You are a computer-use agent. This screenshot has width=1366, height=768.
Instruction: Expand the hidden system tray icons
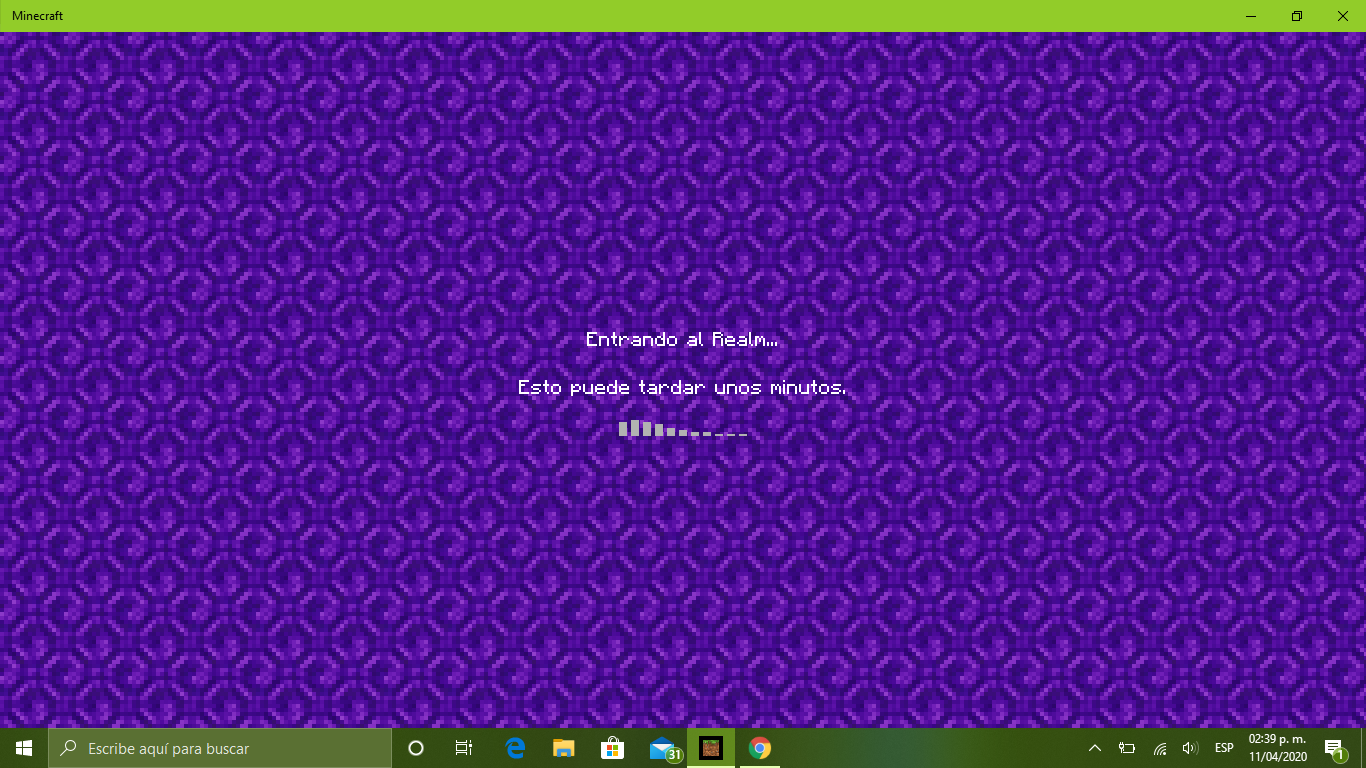tap(1095, 748)
